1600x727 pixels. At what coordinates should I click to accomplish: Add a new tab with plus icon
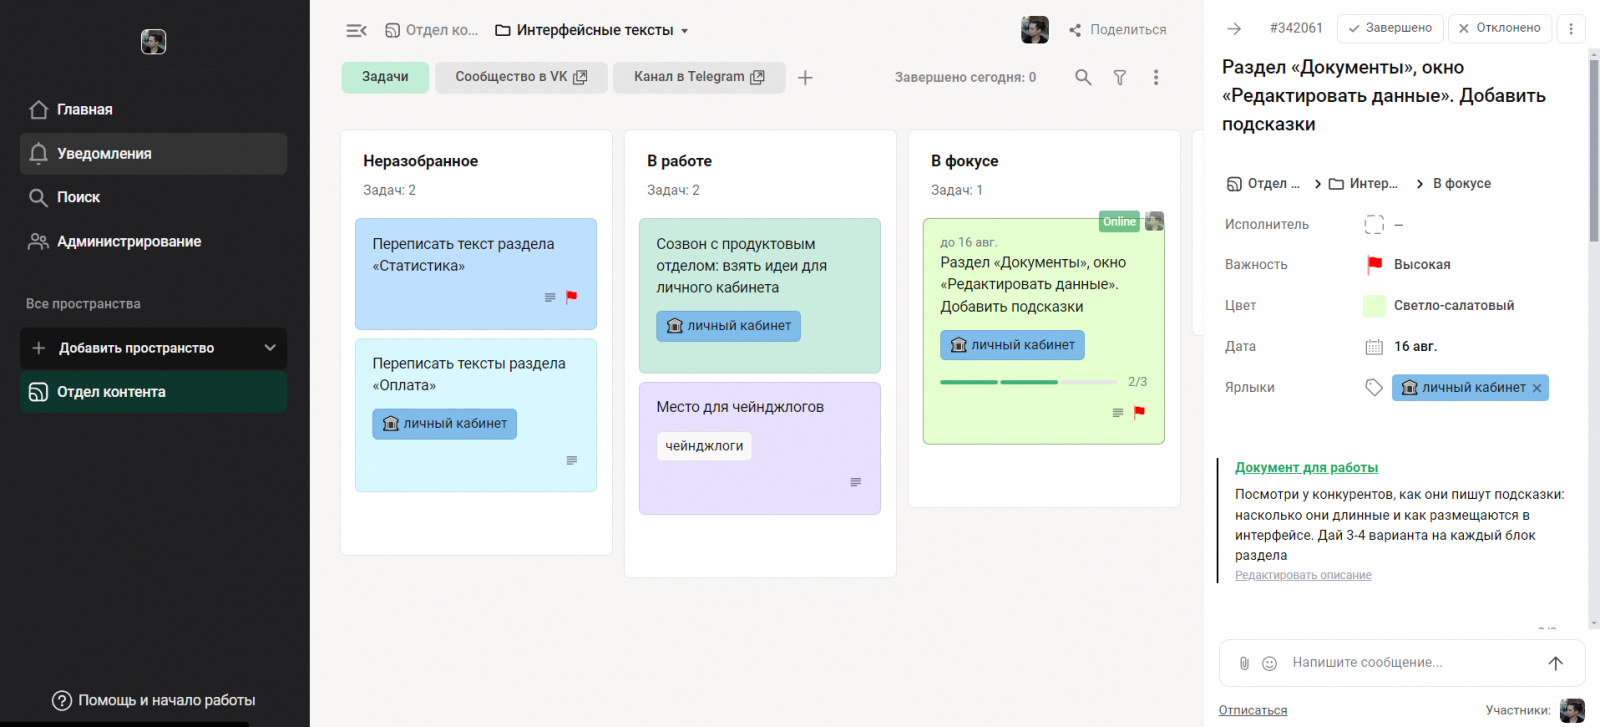tap(805, 77)
